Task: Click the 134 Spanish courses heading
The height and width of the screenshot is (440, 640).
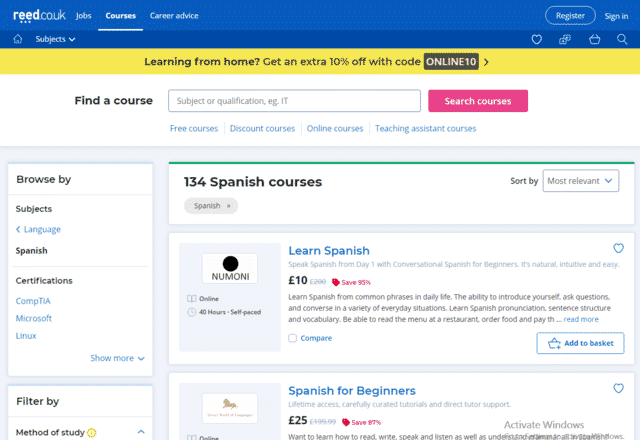Action: click(x=253, y=182)
